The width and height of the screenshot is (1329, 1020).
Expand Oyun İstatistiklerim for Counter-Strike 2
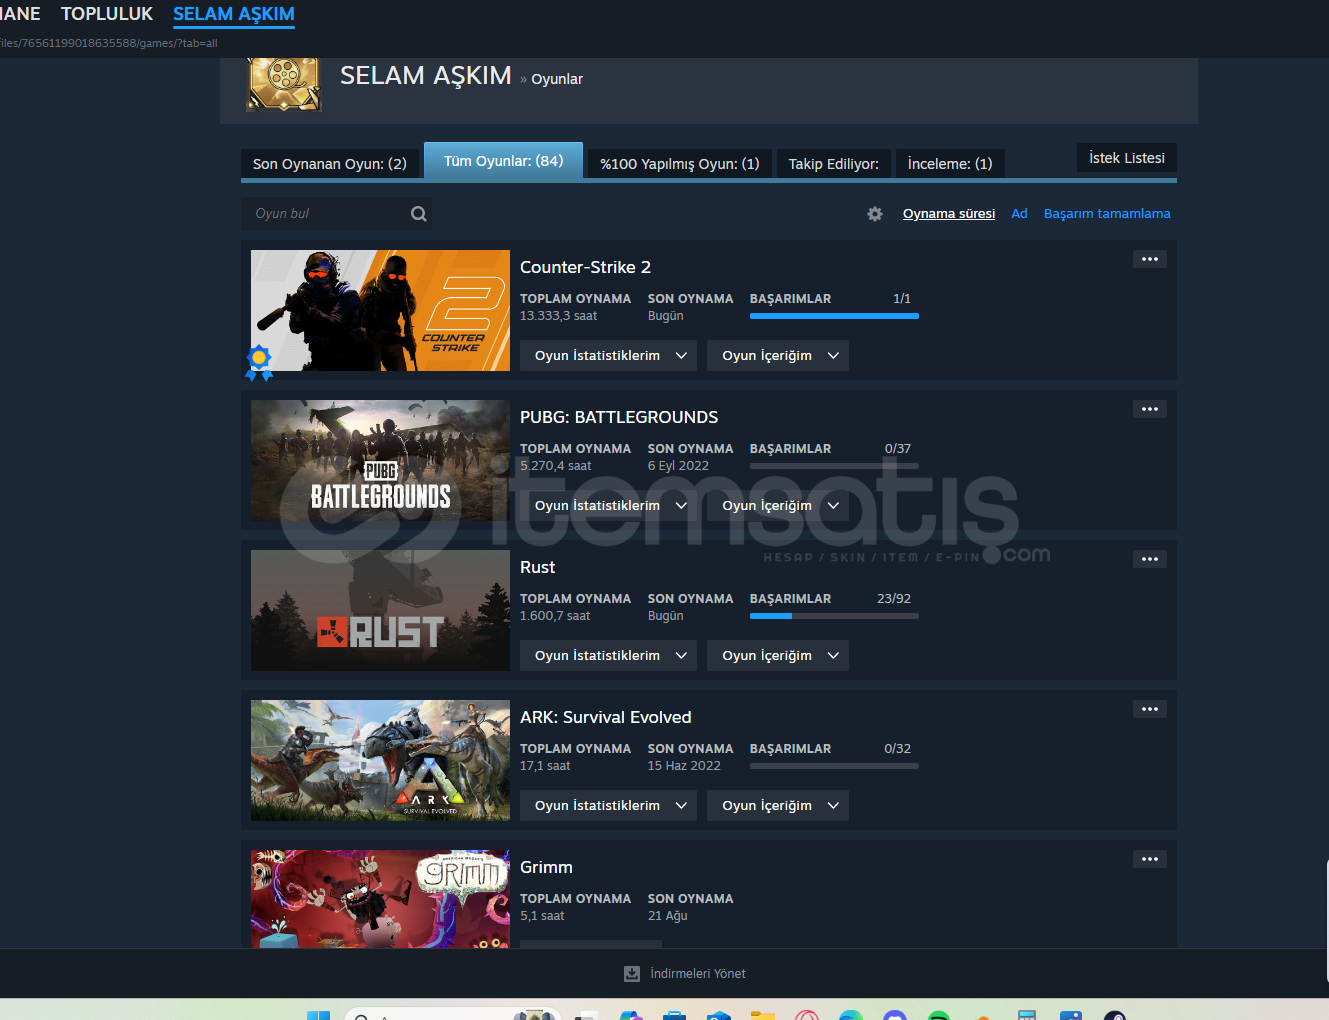tap(609, 356)
